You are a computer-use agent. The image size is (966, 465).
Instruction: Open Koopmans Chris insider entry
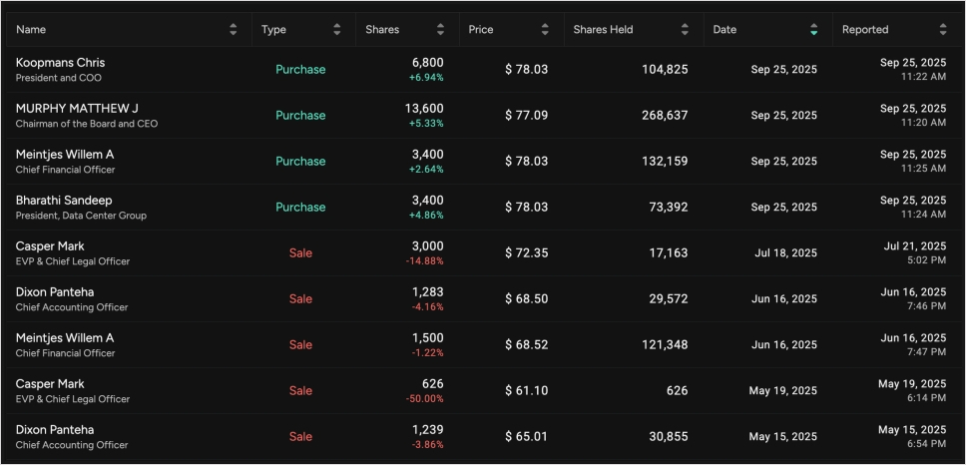pos(60,63)
